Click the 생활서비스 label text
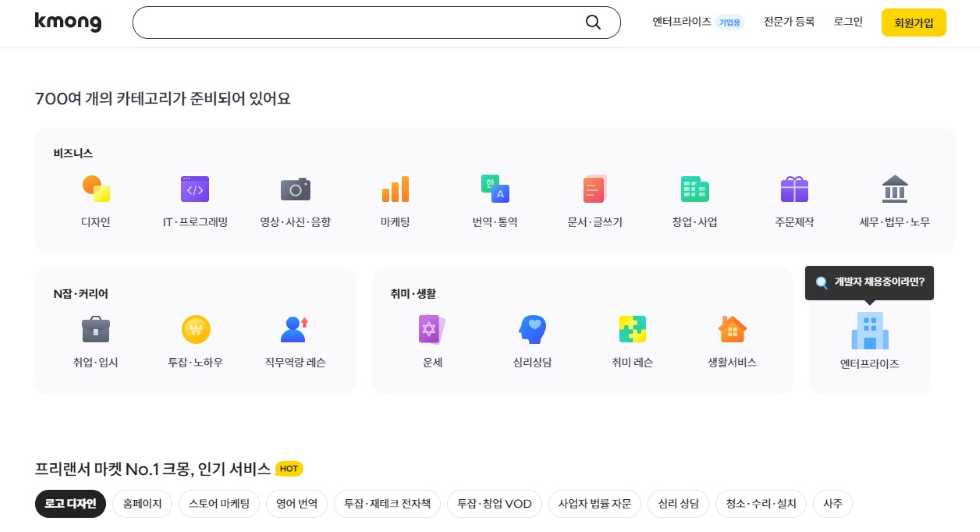 (732, 363)
